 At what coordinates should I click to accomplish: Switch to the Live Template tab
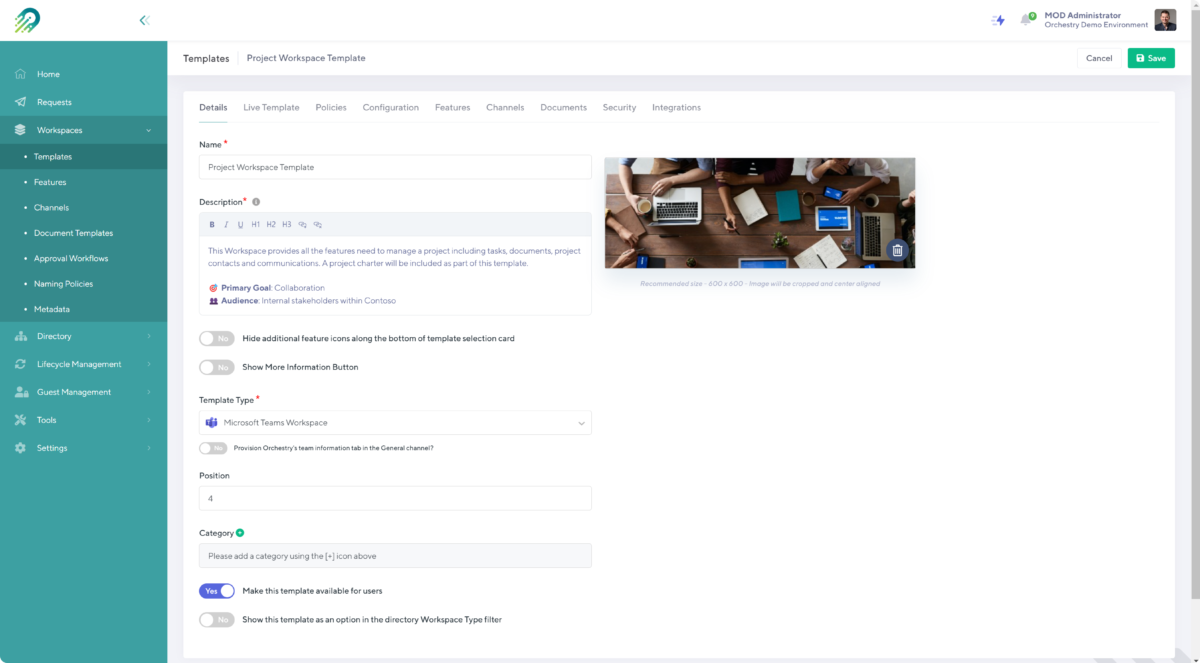click(271, 107)
